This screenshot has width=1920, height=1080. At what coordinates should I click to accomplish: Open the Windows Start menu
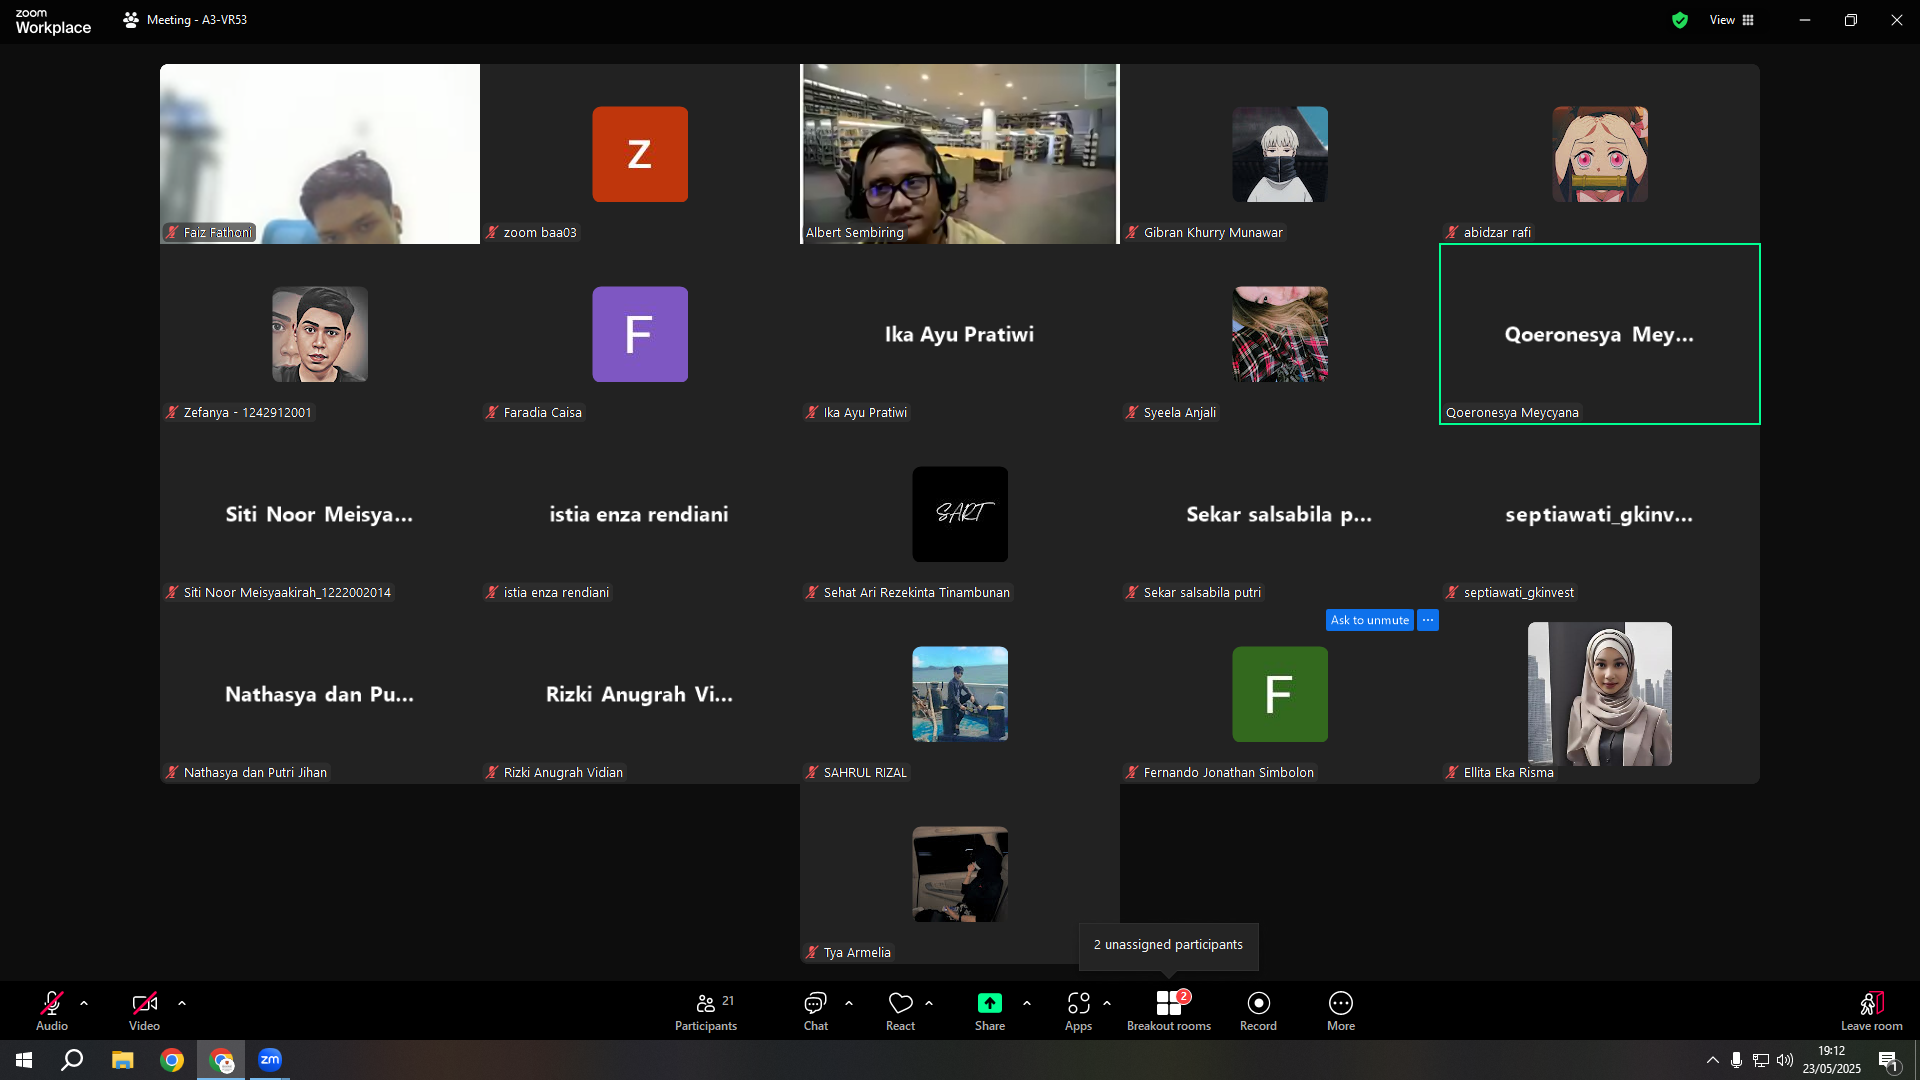coord(24,1060)
